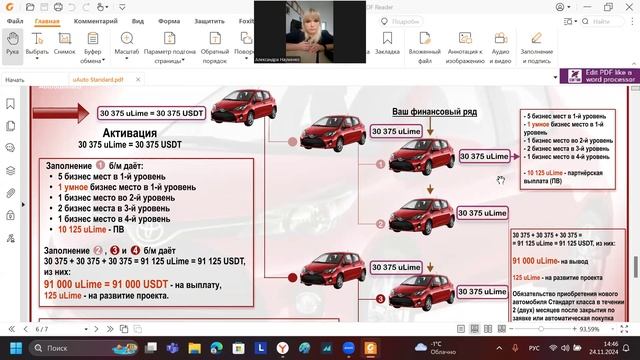
Task: Click the zoom level slider handle
Action: click(x=541, y=329)
